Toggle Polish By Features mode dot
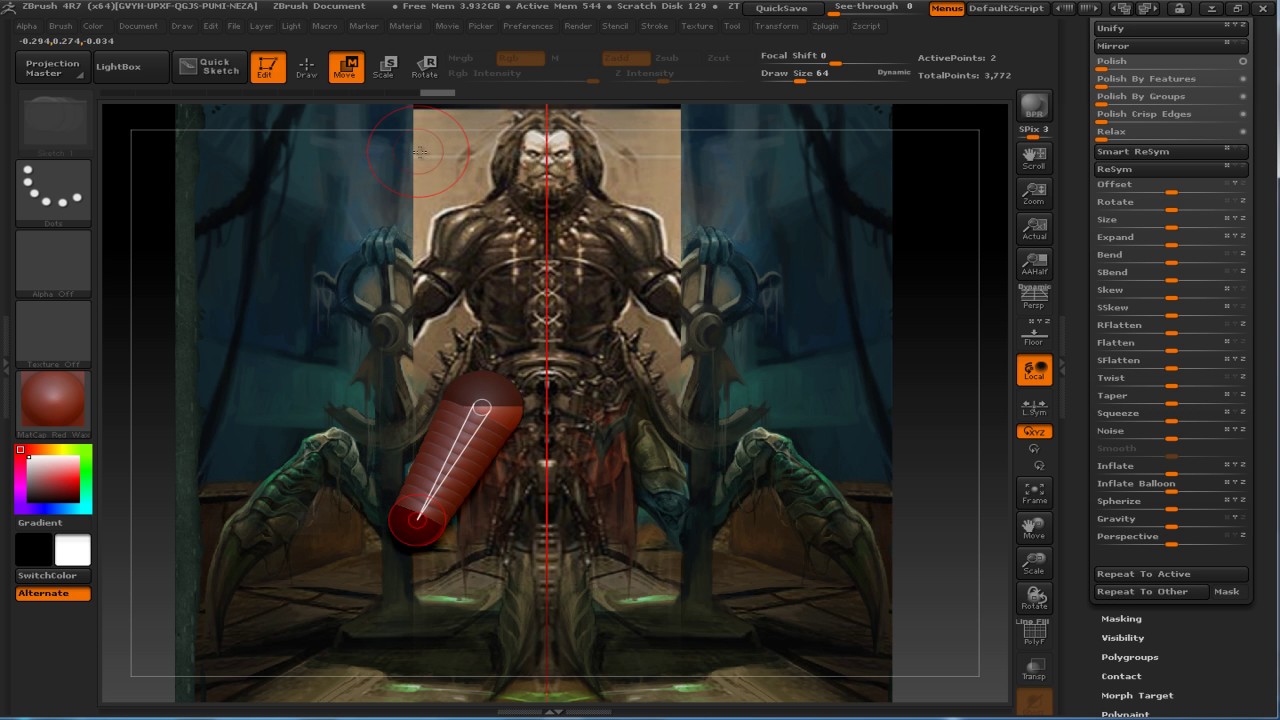The image size is (1280, 720). 1243,79
